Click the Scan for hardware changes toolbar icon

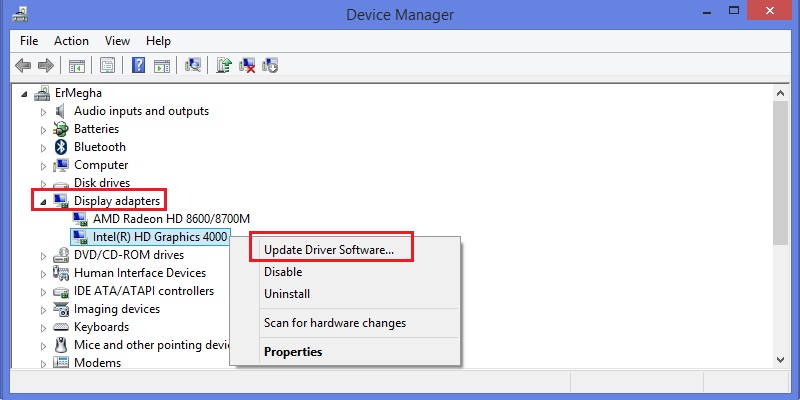193,65
